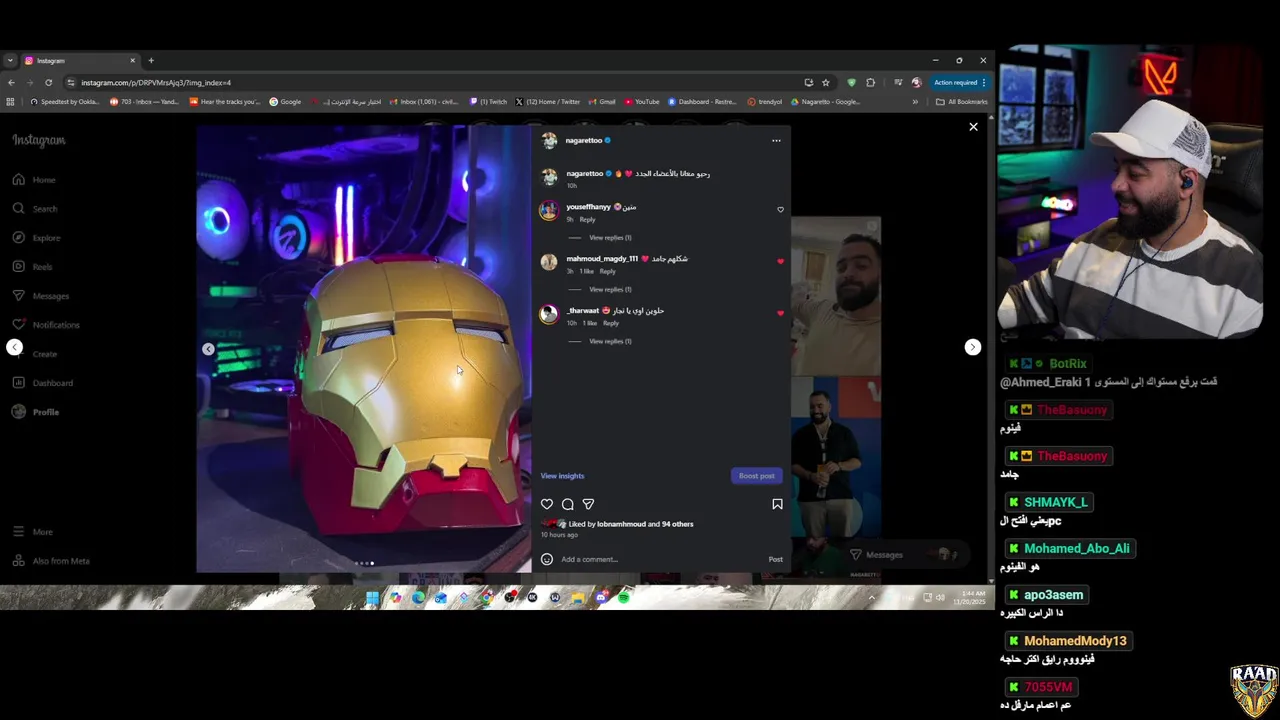Viewport: 1280px width, 720px height.
Task: Click the Instagram logo wordmark
Action: (39, 141)
